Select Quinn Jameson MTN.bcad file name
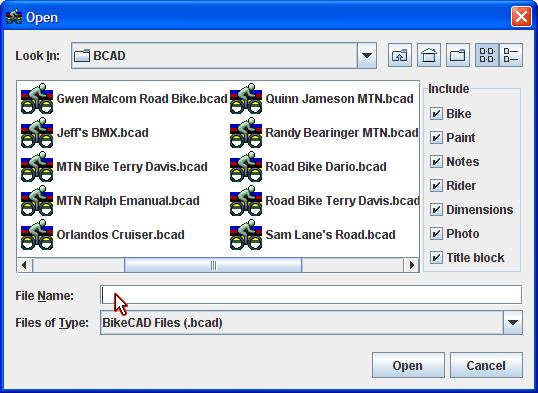Image resolution: width=538 pixels, height=393 pixels. pyautogui.click(x=339, y=99)
